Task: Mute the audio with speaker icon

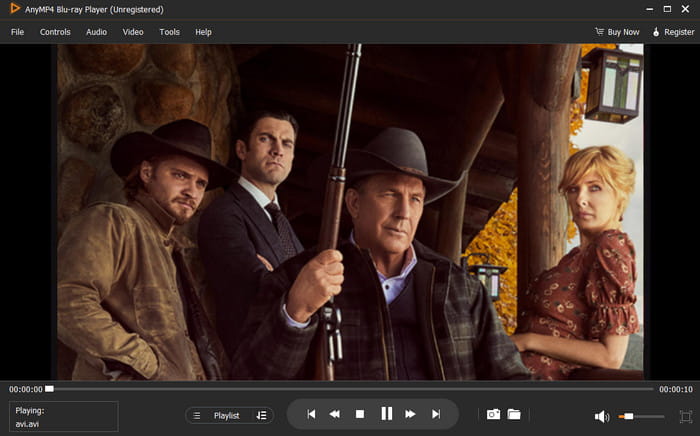Action: point(602,416)
